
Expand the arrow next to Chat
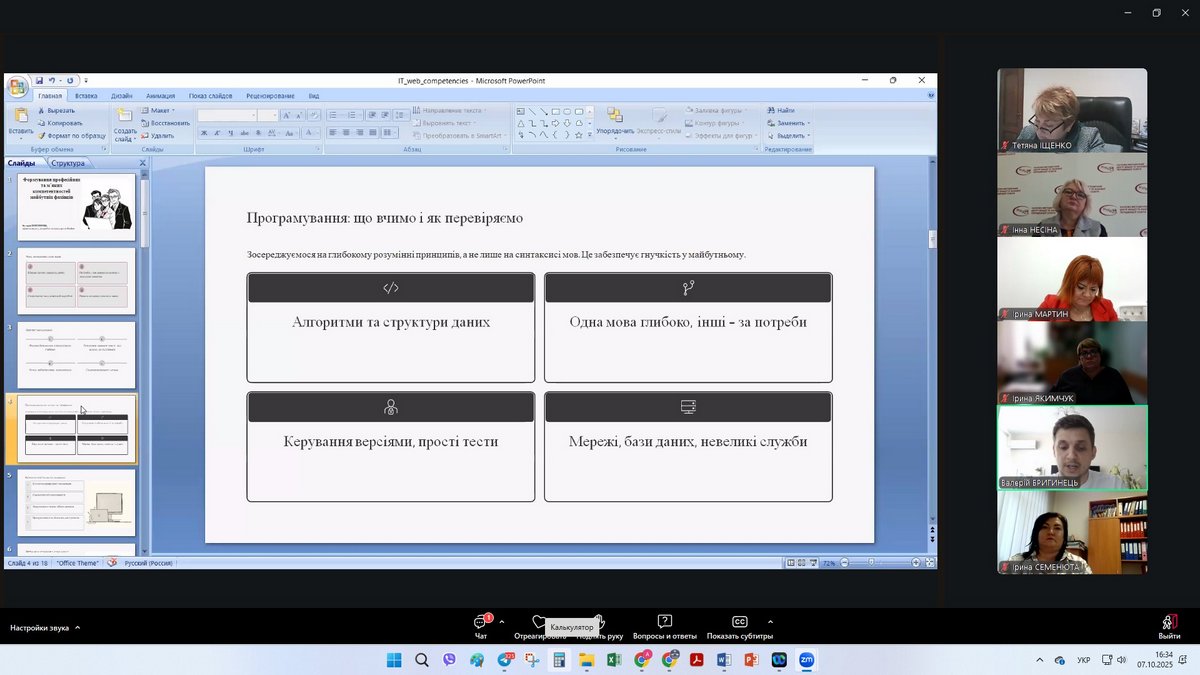click(502, 621)
